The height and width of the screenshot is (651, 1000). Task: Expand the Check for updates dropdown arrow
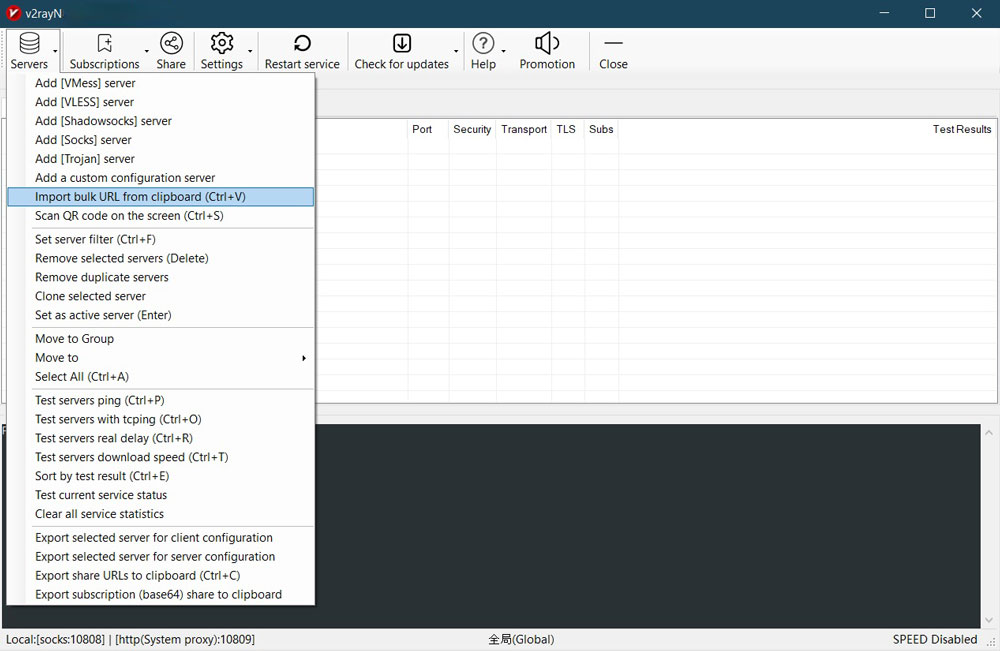click(457, 51)
